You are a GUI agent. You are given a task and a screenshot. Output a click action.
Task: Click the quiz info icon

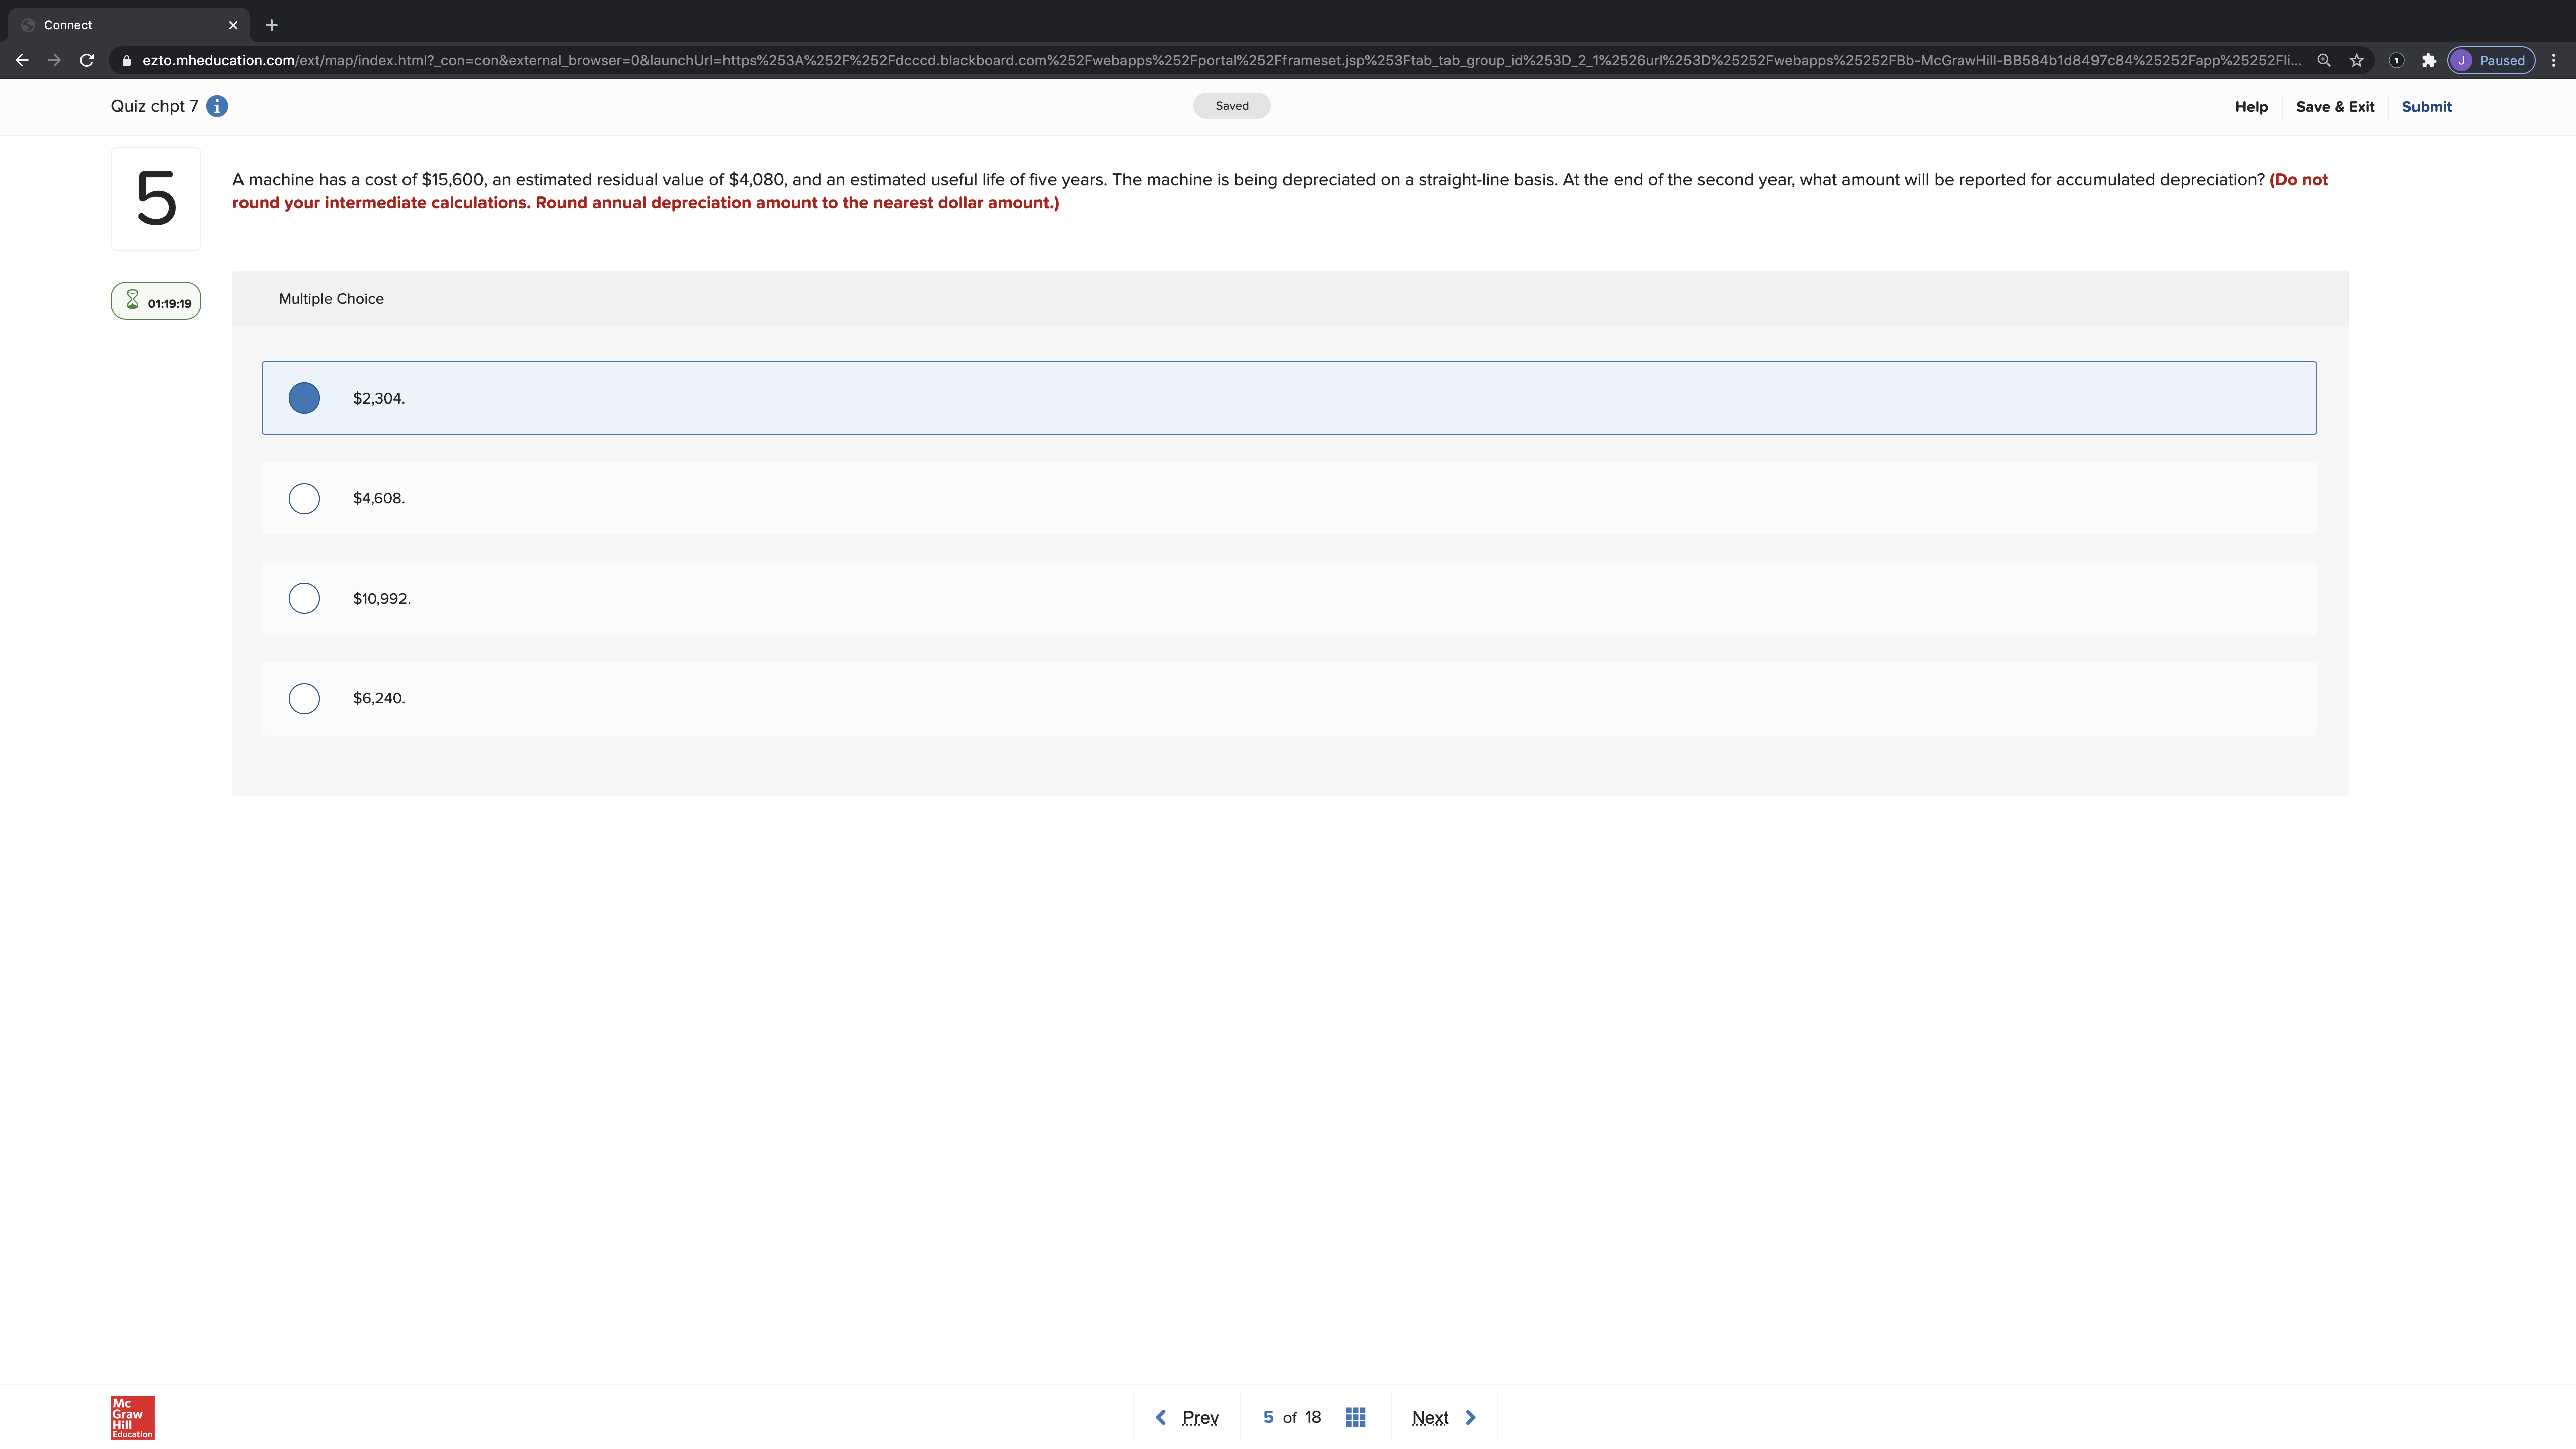(x=217, y=106)
